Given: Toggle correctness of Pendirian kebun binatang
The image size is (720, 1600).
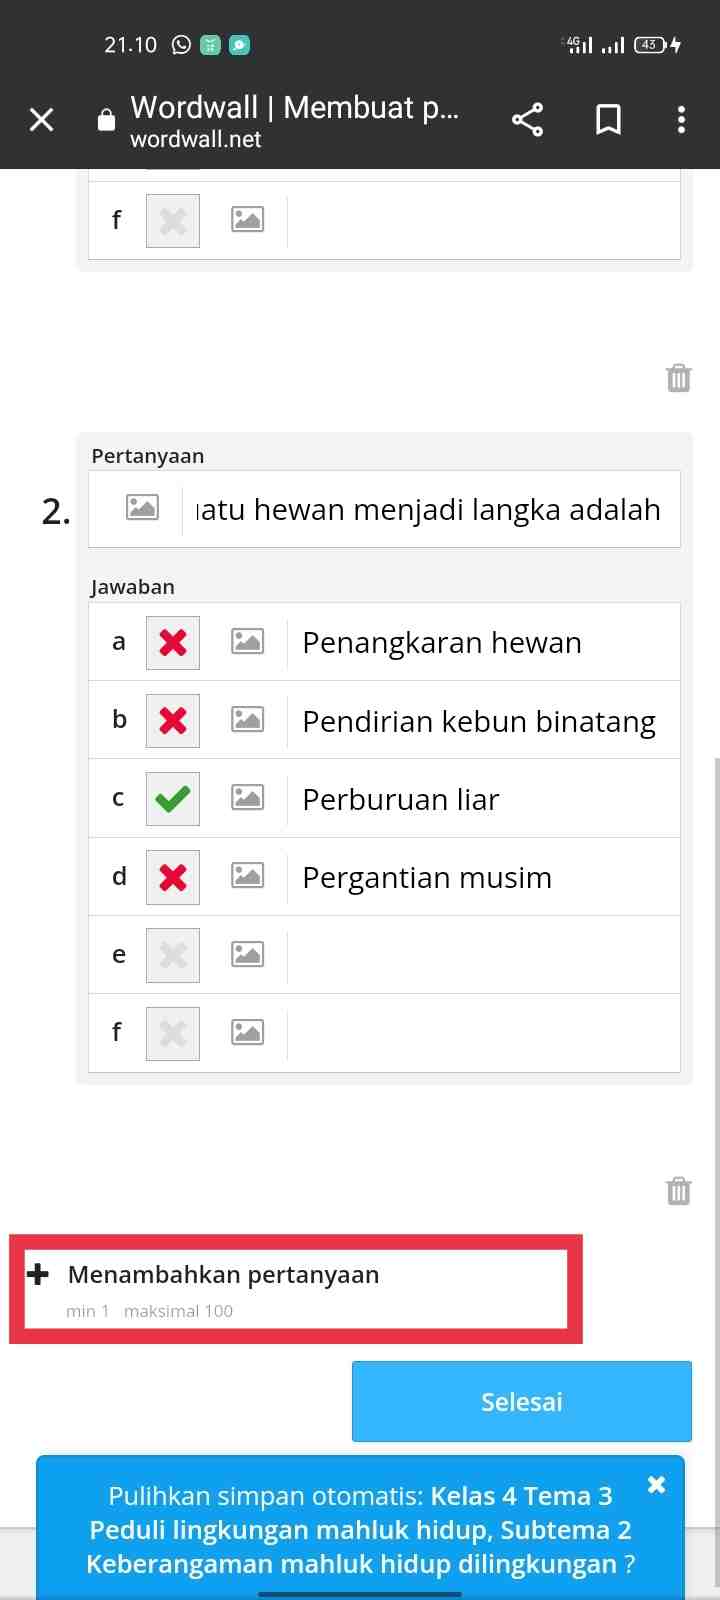Looking at the screenshot, I should 173,720.
